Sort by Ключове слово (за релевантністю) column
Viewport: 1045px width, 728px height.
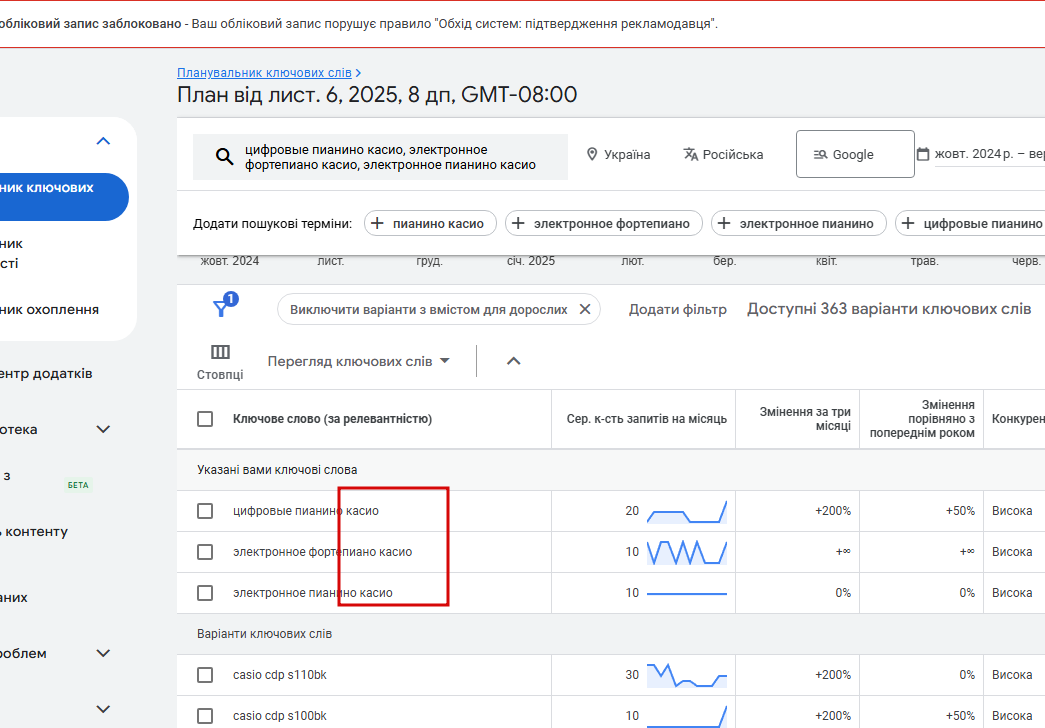coord(333,419)
